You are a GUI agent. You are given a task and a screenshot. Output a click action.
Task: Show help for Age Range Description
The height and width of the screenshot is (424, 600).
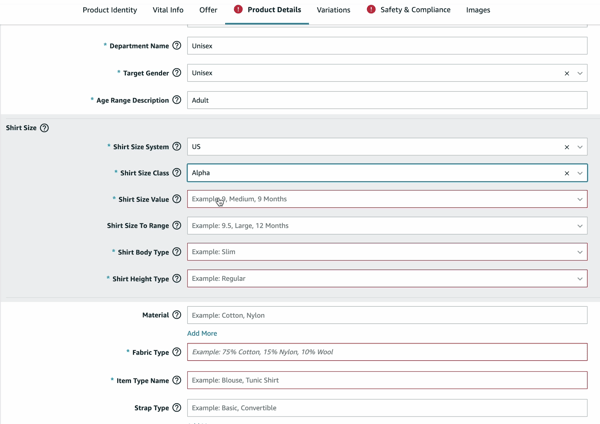point(176,100)
